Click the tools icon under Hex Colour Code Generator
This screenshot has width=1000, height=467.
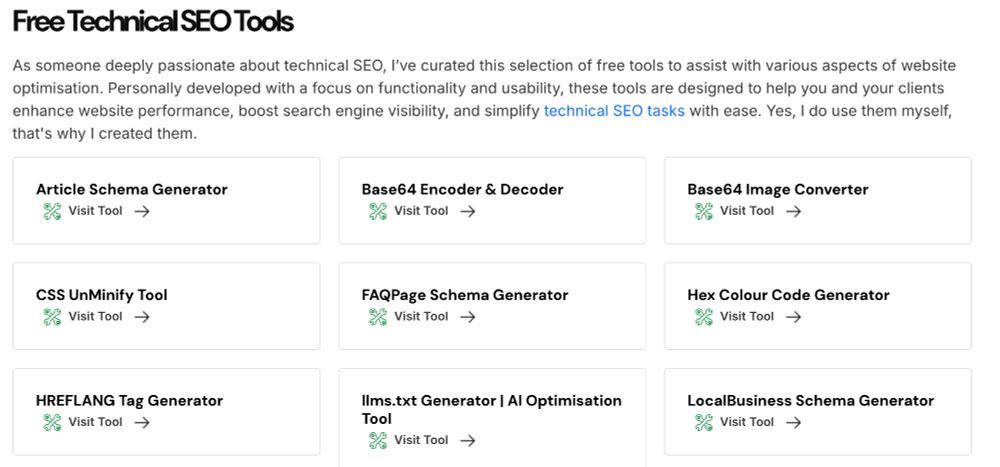coord(704,316)
